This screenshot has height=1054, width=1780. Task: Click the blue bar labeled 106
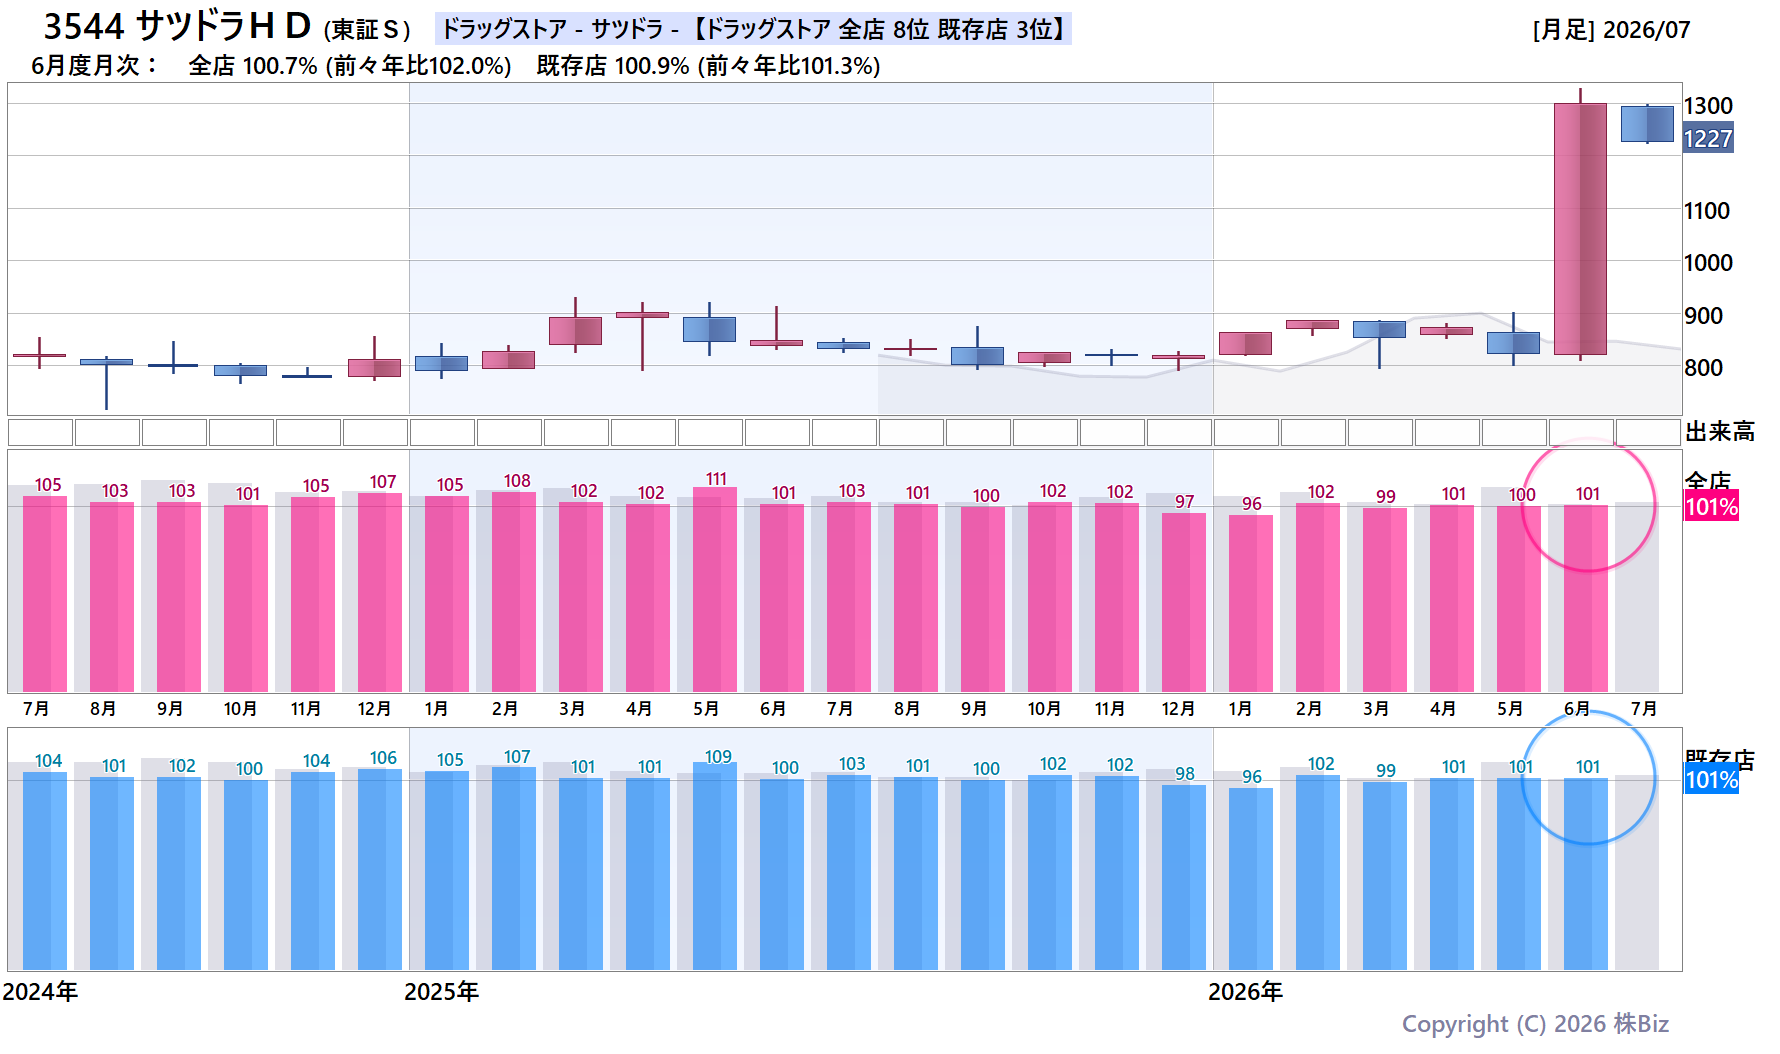tap(380, 869)
